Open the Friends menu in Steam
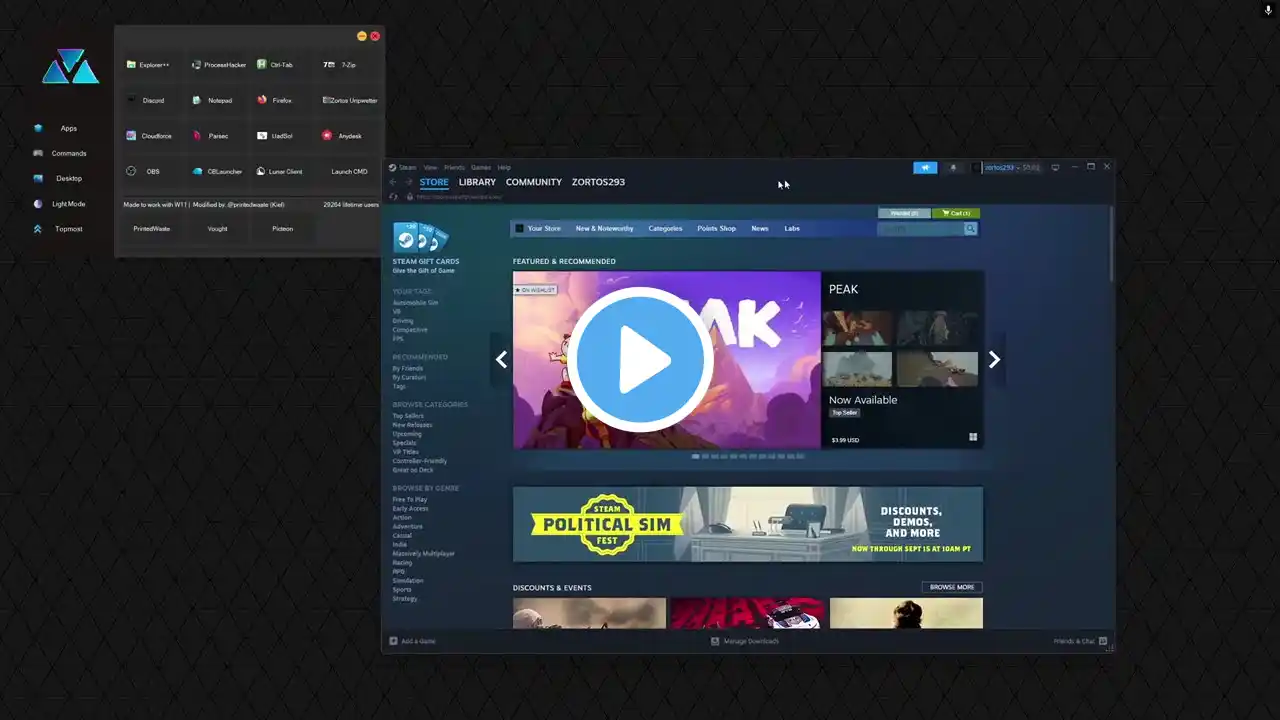This screenshot has width=1280, height=720. 454,168
